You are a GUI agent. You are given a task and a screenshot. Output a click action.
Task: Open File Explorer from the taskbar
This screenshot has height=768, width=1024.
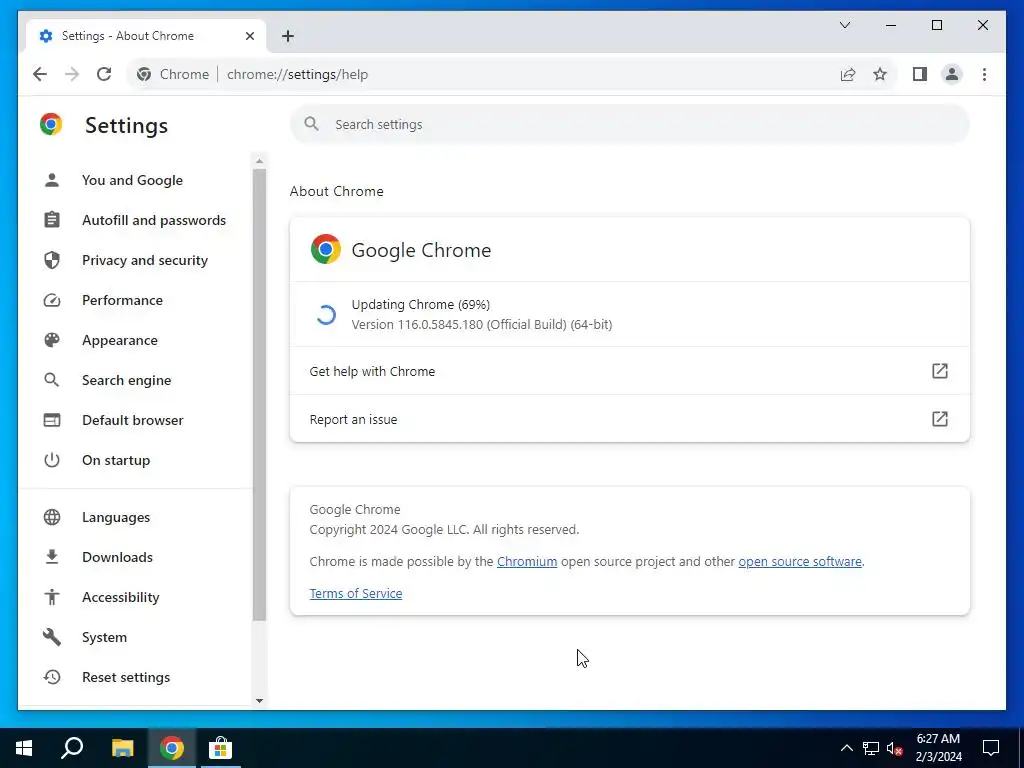122,748
